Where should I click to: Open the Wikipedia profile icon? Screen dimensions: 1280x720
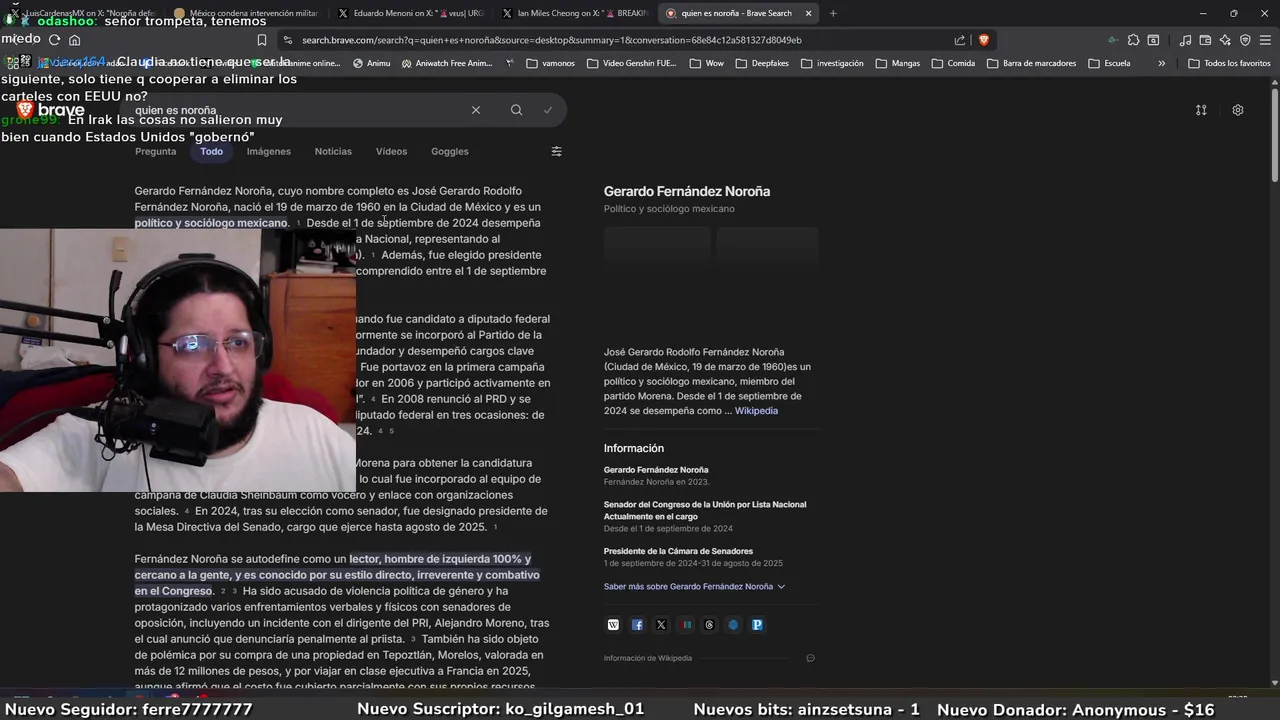click(x=613, y=625)
